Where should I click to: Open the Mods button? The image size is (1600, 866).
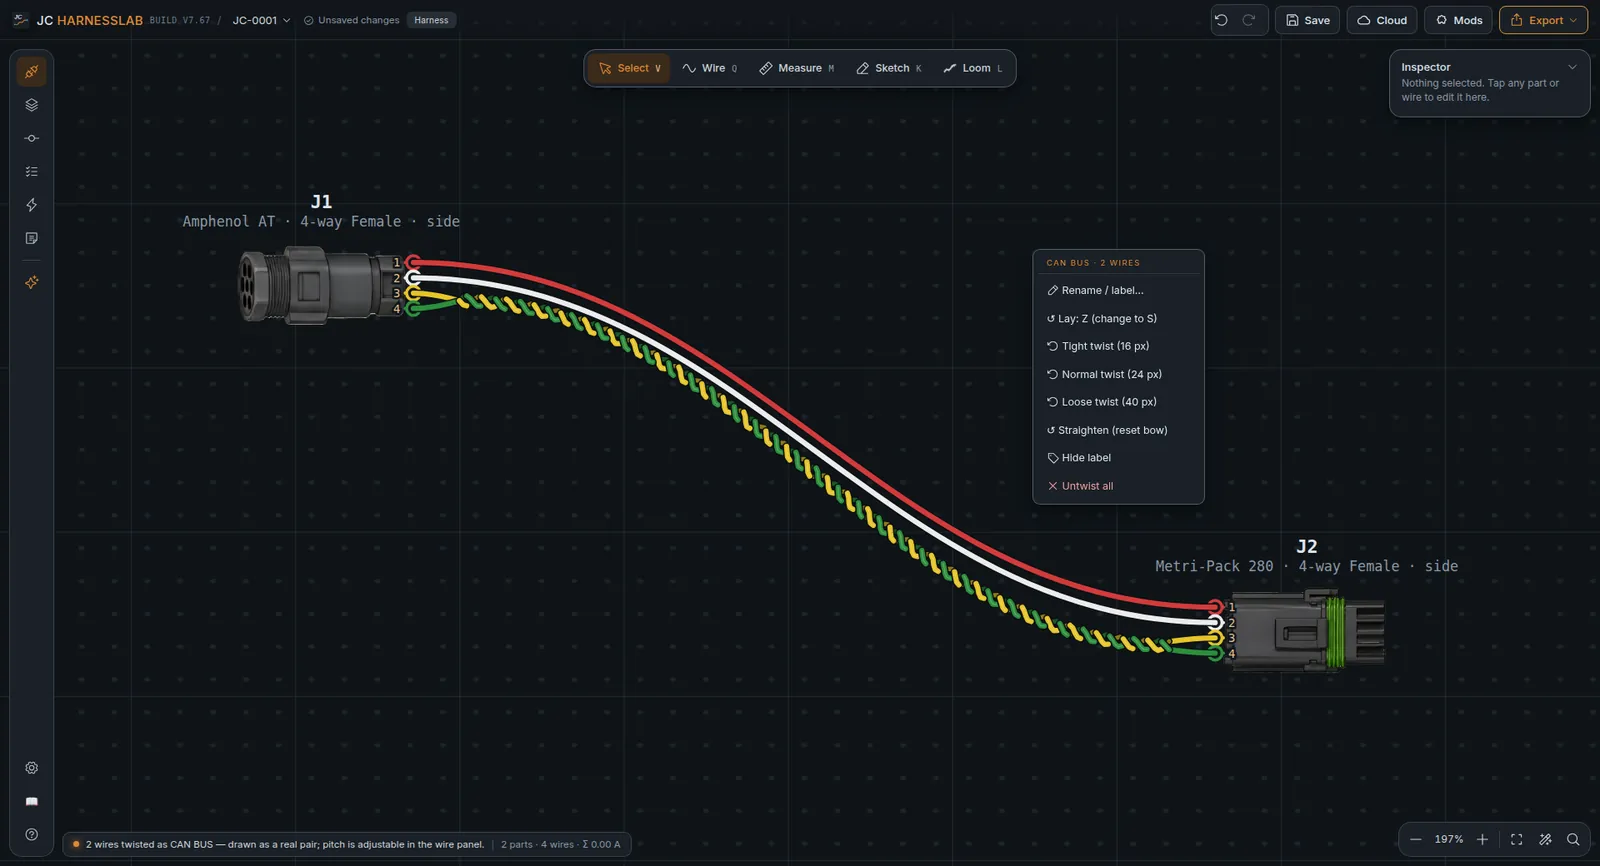pyautogui.click(x=1459, y=20)
